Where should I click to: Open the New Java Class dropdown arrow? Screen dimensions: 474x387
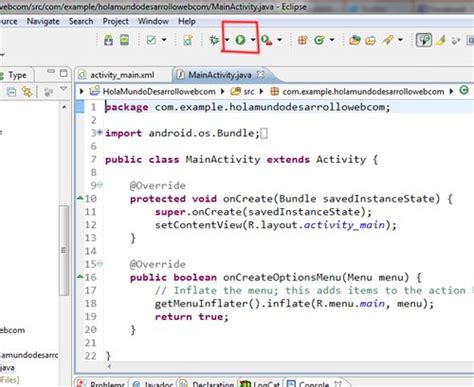[332, 40]
